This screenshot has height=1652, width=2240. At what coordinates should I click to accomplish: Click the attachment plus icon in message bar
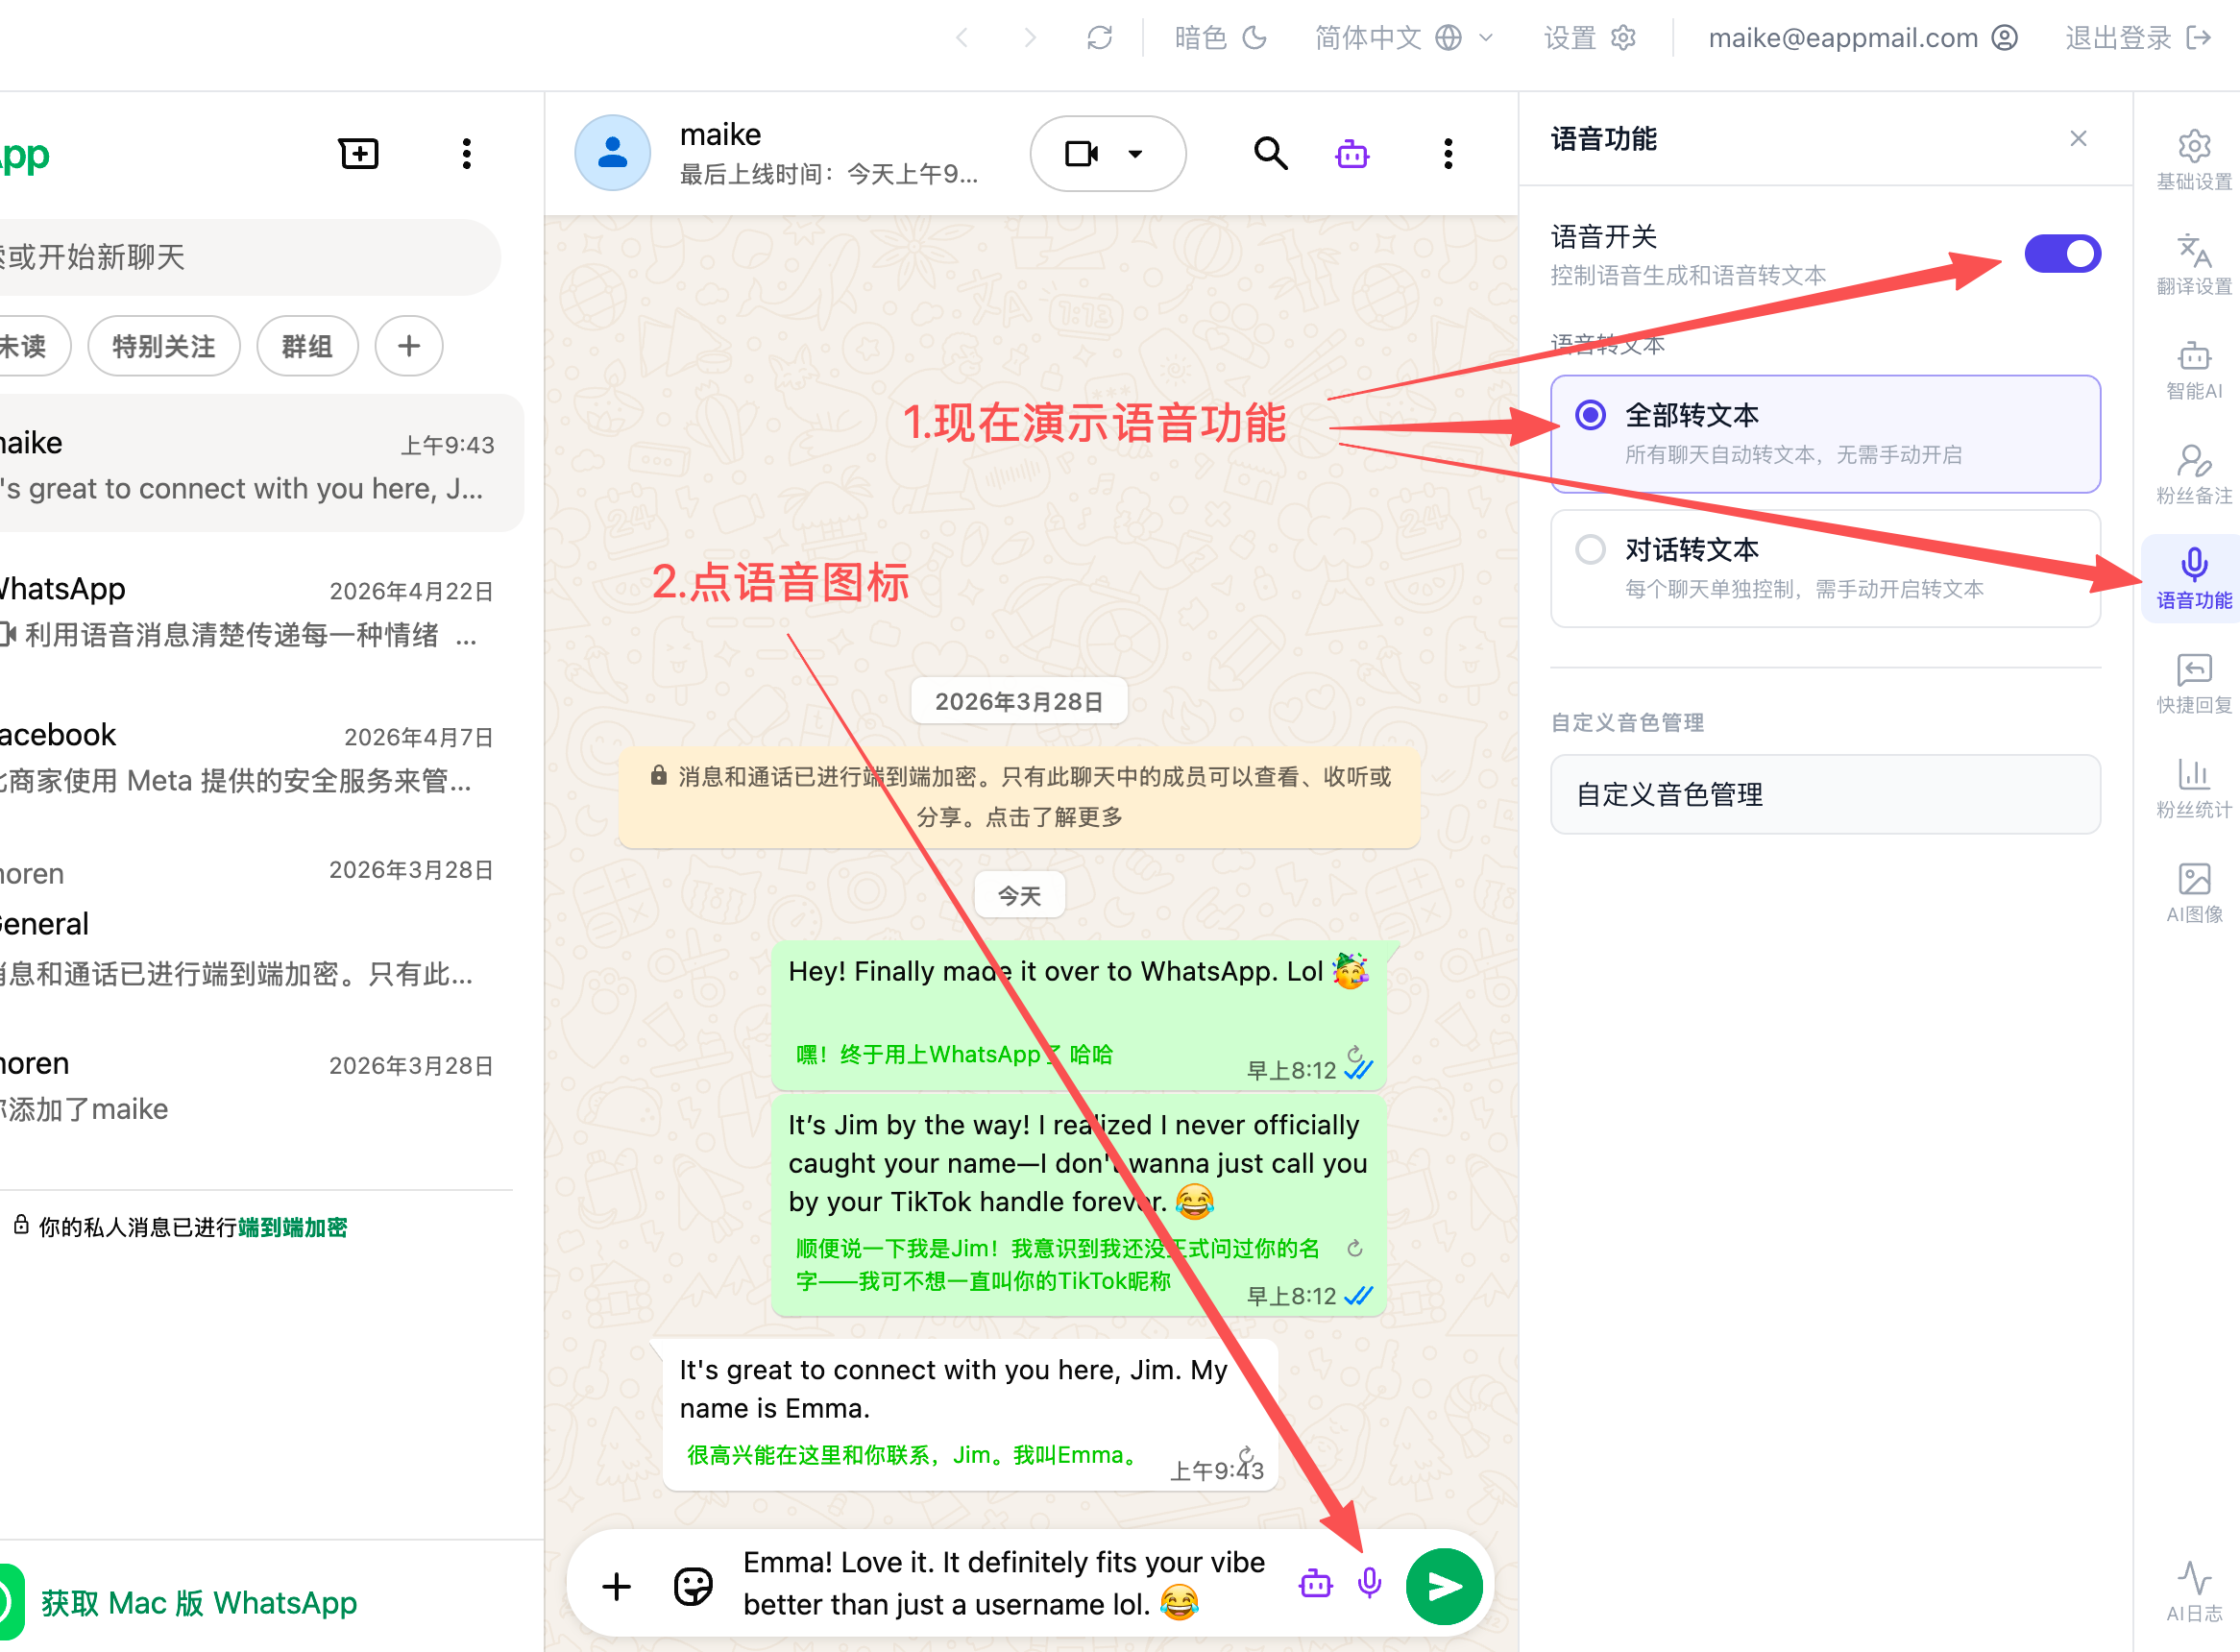tap(616, 1586)
